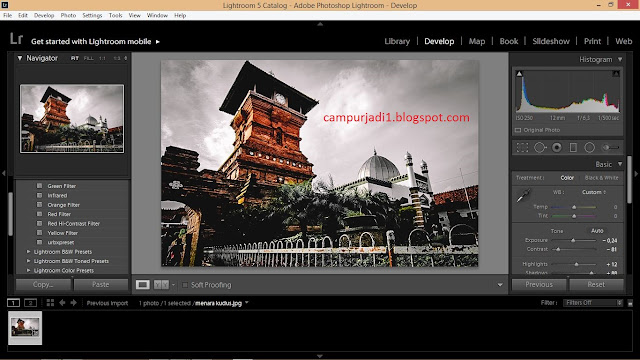
Task: Hide right panel with edge arrow
Action: 636,173
